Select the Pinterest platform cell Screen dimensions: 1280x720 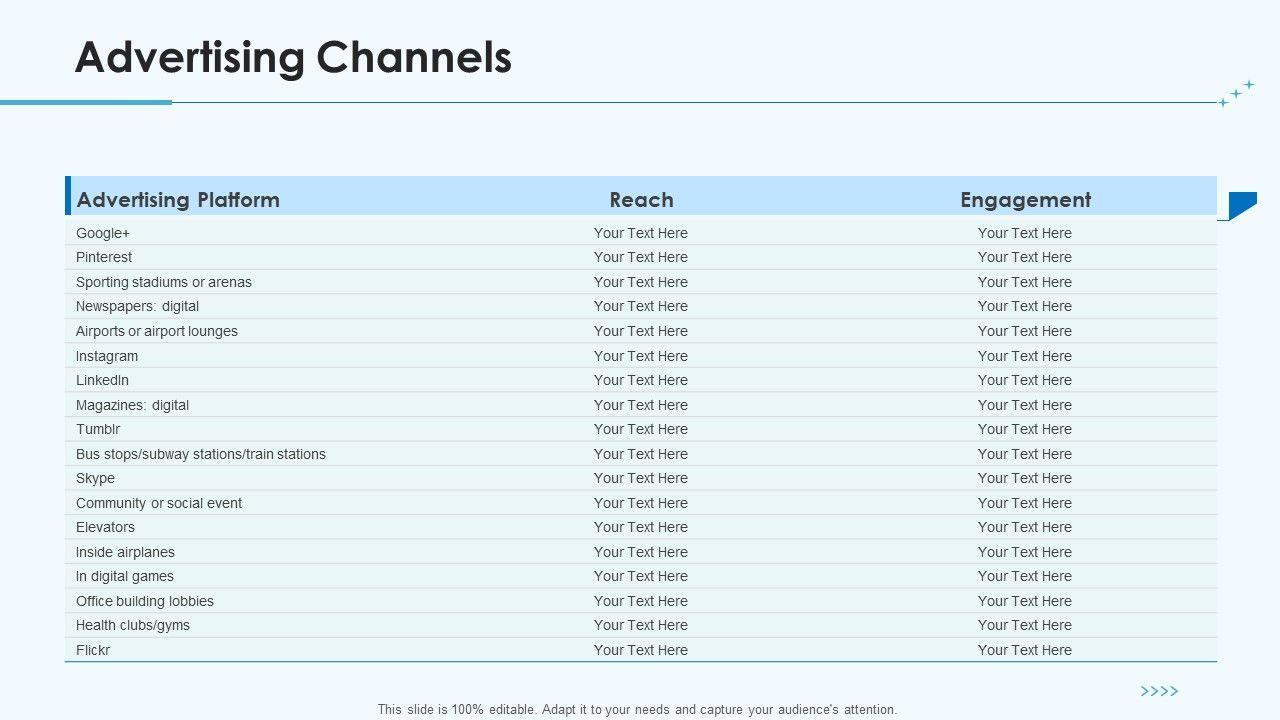104,257
